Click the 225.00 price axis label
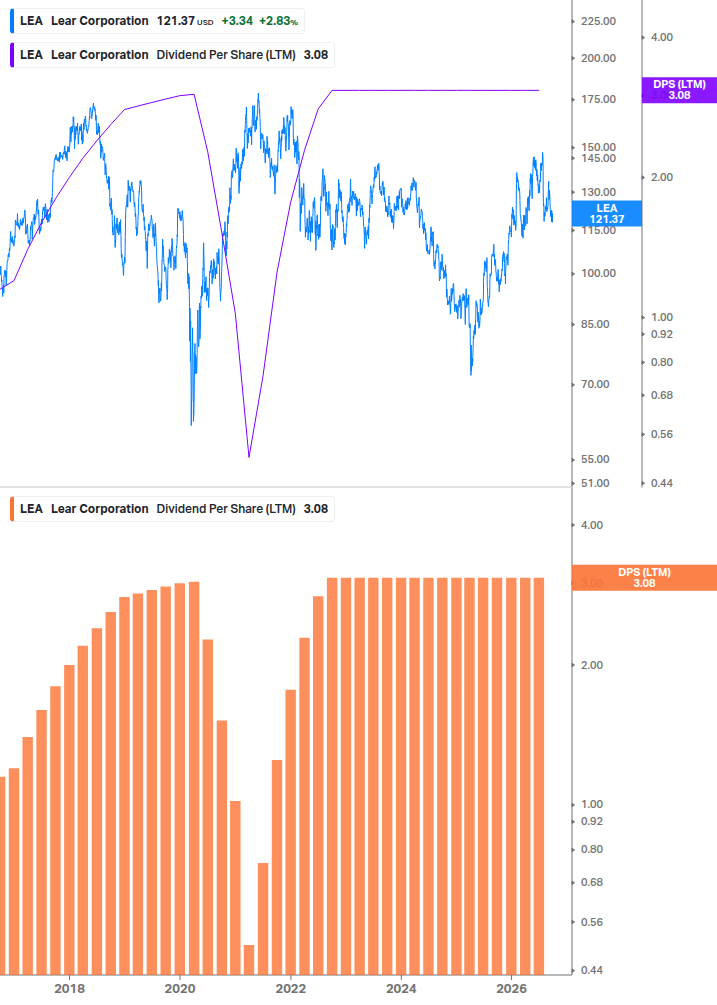The image size is (717, 1005). pyautogui.click(x=598, y=21)
